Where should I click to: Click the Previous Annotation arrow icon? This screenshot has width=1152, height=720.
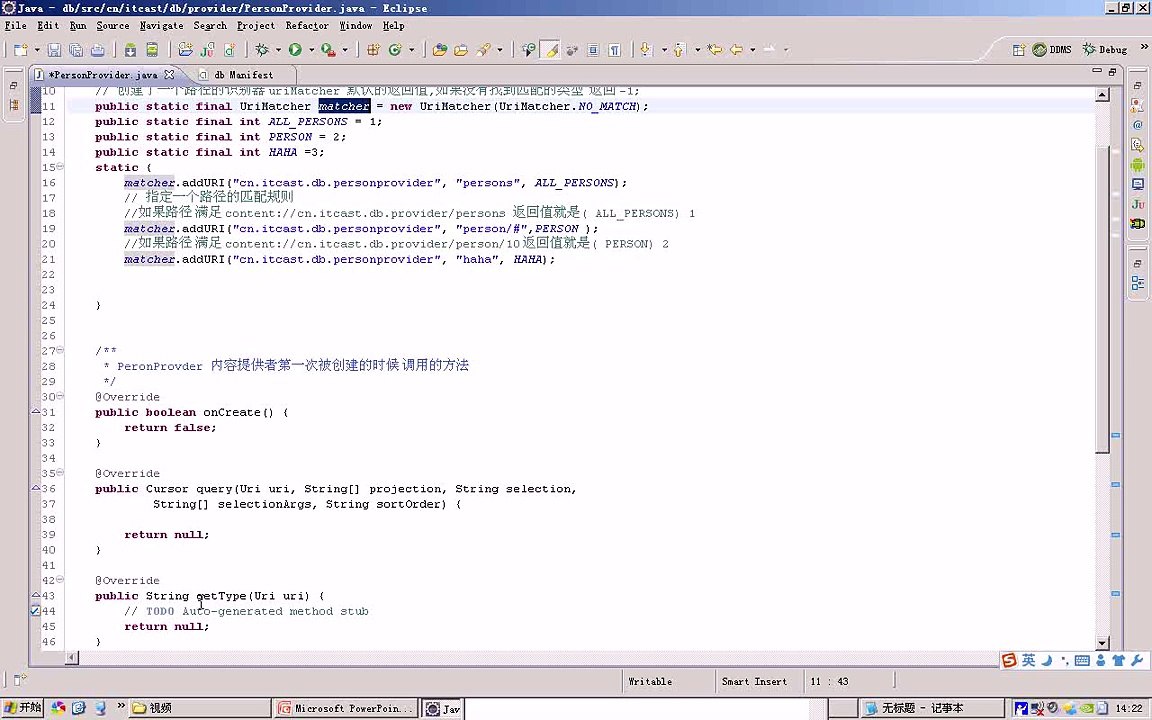679,50
